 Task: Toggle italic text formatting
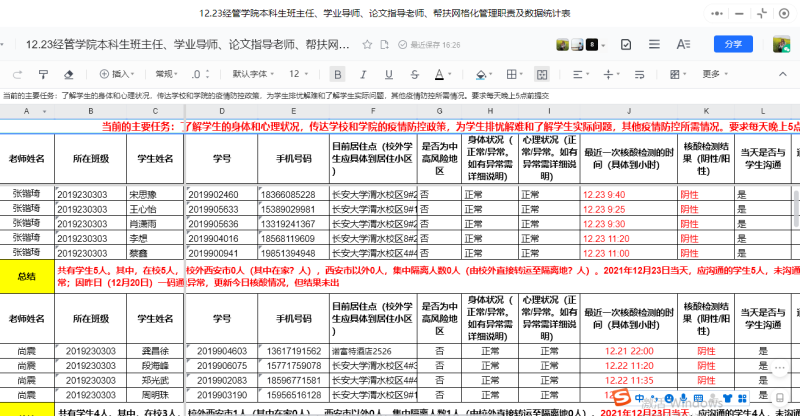tap(365, 74)
